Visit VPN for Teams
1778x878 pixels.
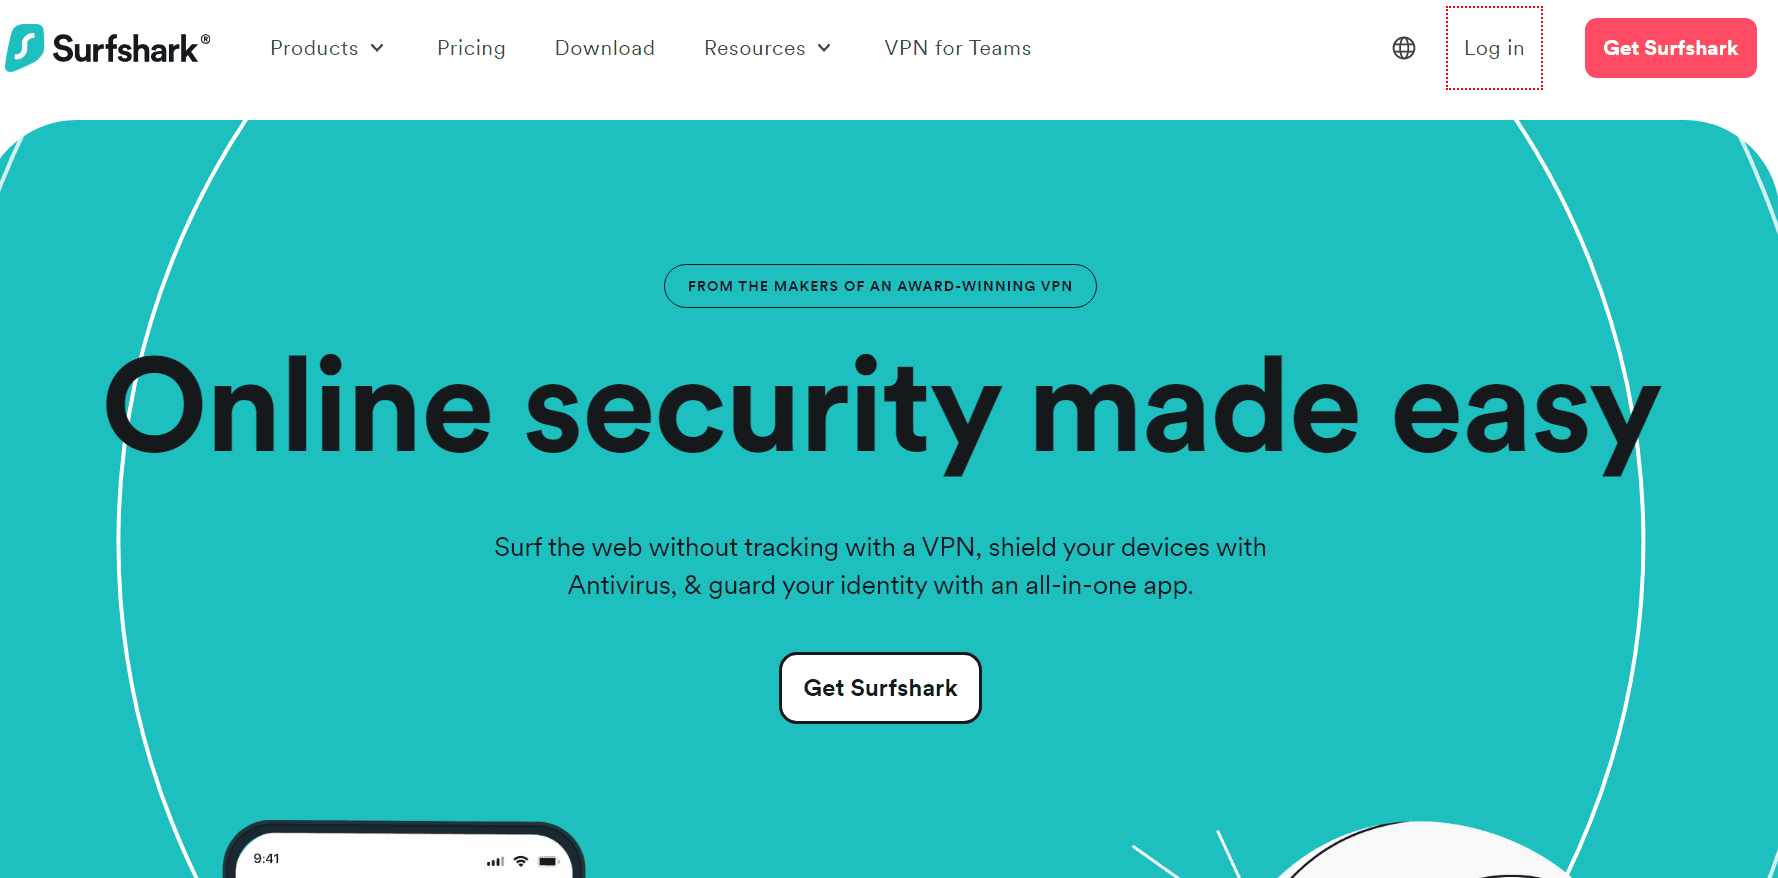958,48
